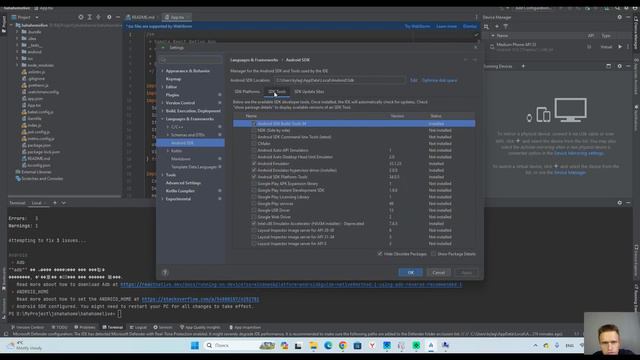Expand Build, Execution, Deployment settings
This screenshot has width=640, height=360.
pos(162,111)
